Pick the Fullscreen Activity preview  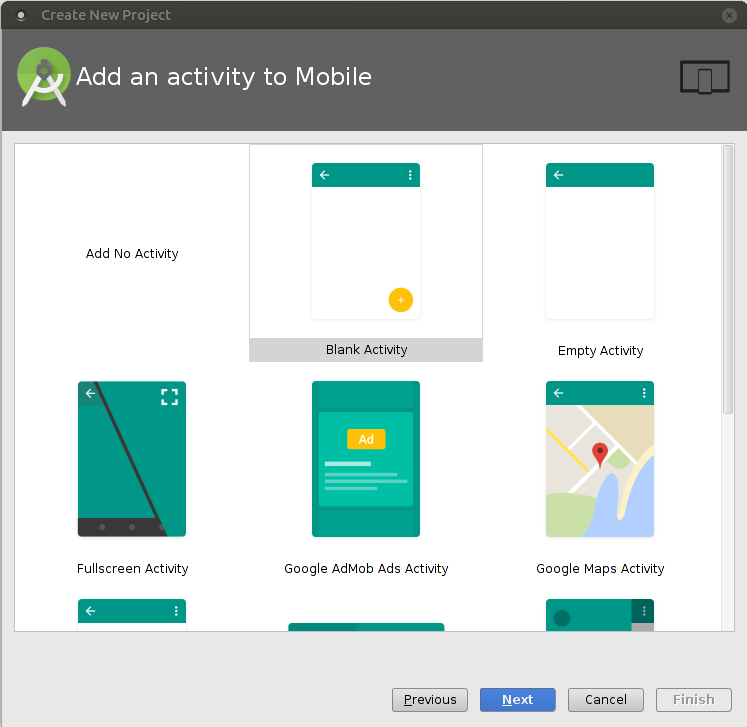(132, 459)
